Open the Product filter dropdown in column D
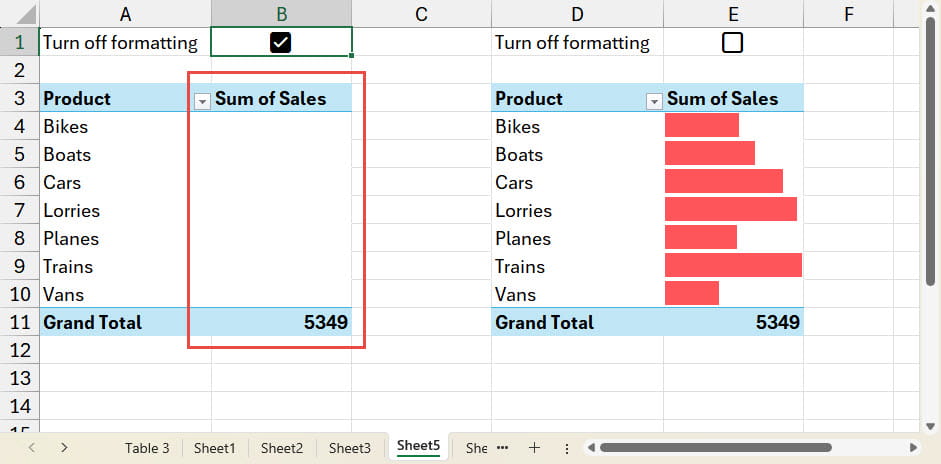The width and height of the screenshot is (941, 464). pyautogui.click(x=654, y=100)
